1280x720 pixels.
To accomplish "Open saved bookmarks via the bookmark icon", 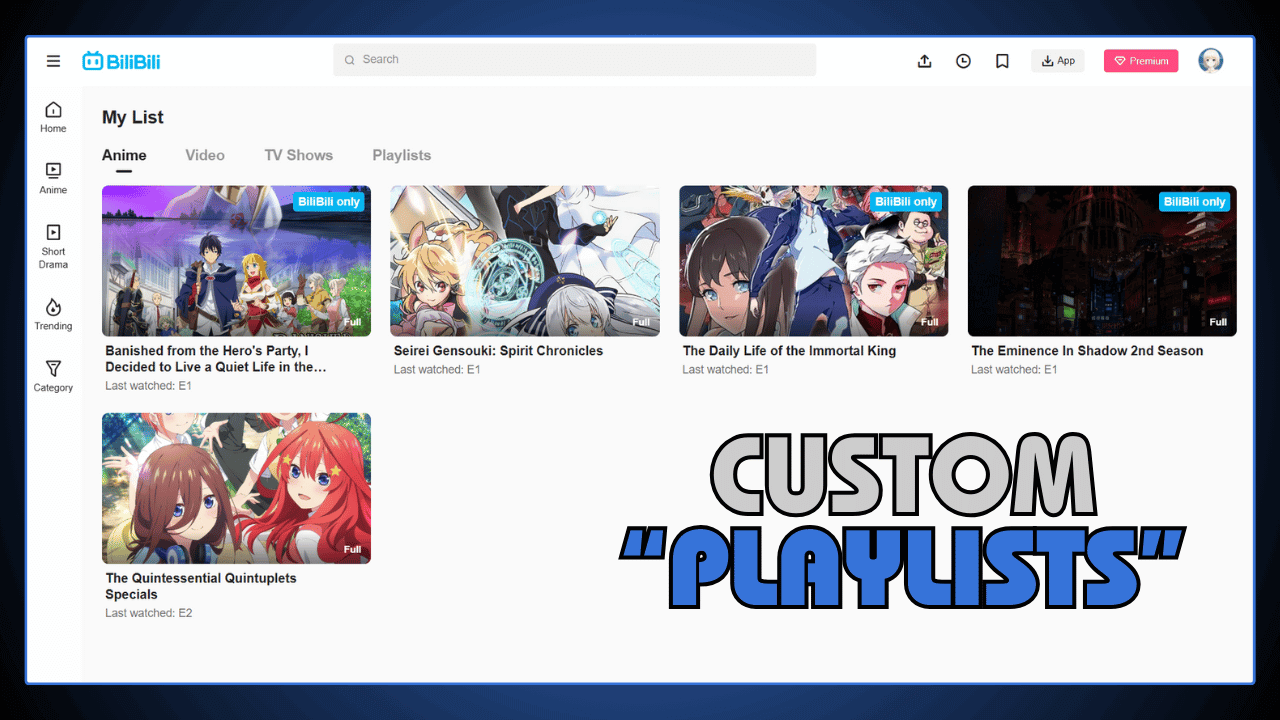I will coord(1002,60).
